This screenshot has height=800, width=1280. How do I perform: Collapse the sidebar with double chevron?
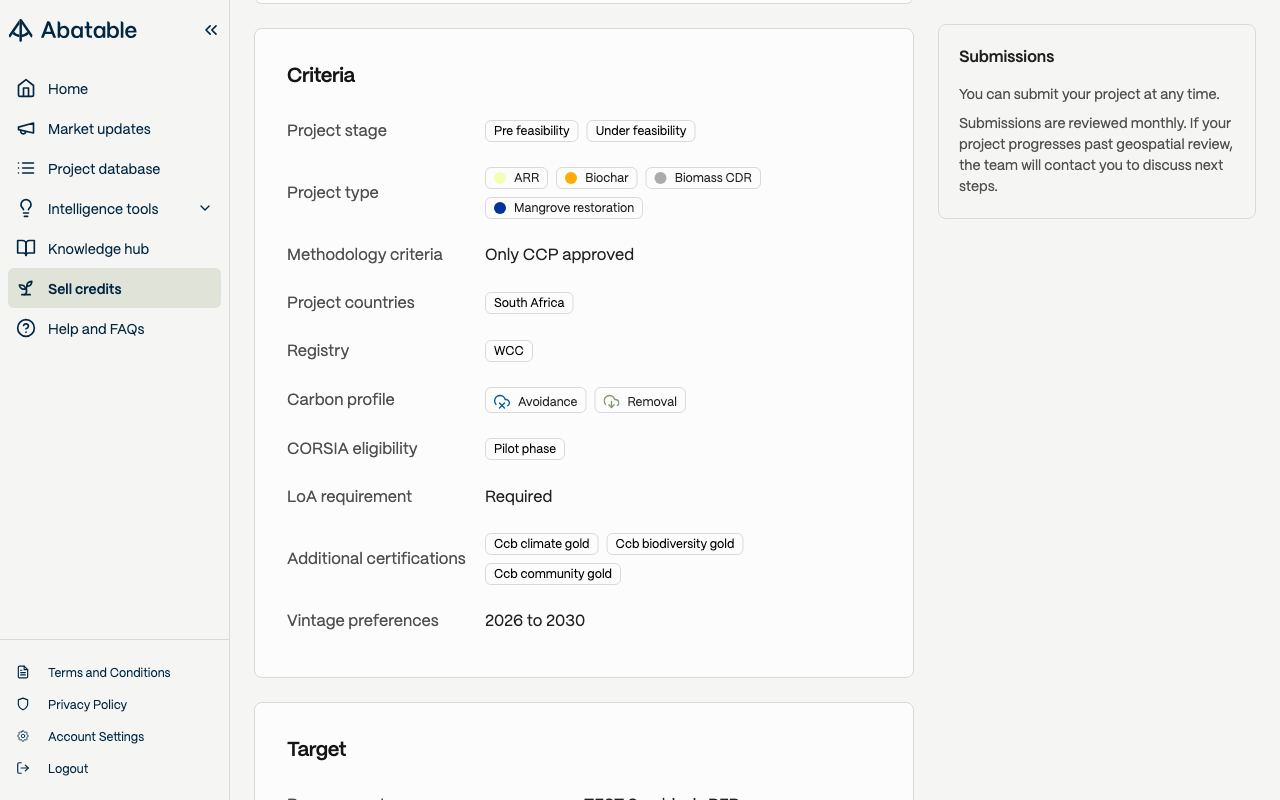211,30
